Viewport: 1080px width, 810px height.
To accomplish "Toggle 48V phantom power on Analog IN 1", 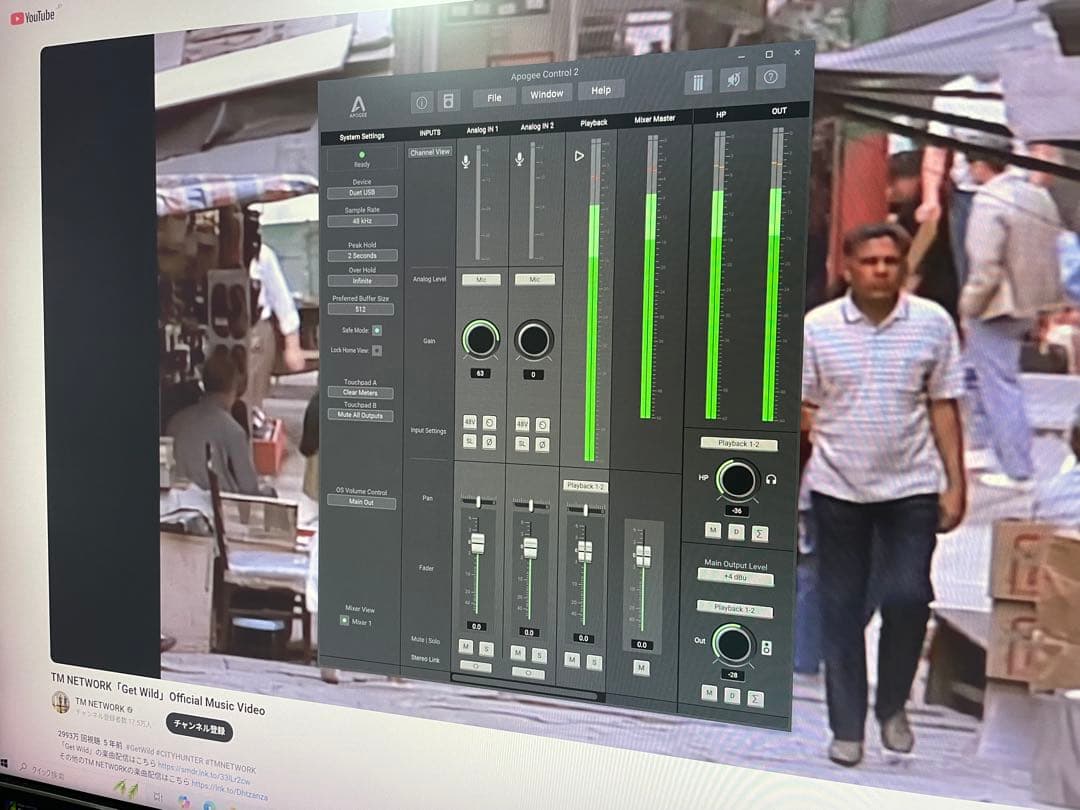I will 469,423.
